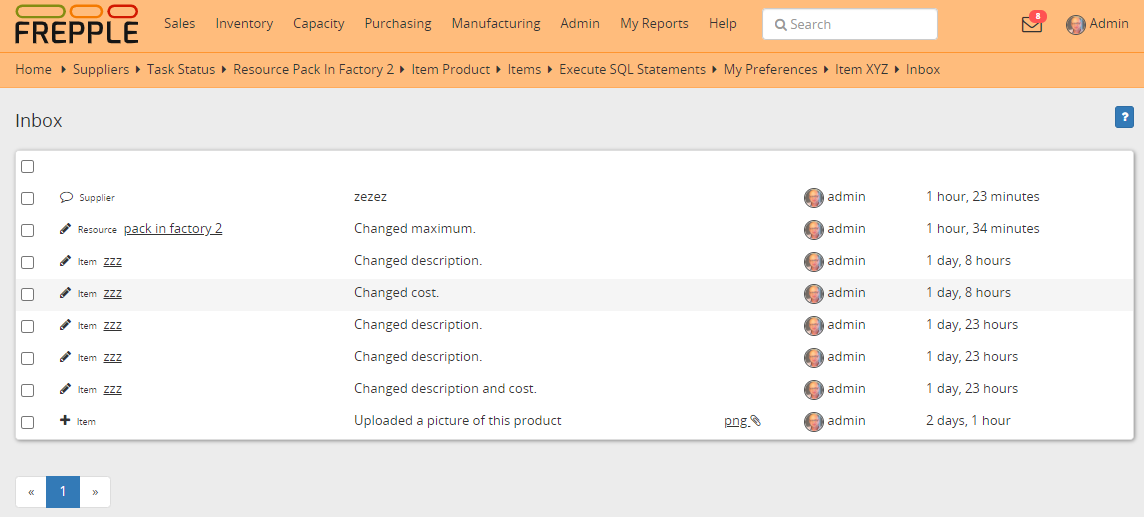Click the plus icon on uploaded picture row
Image resolution: width=1144 pixels, height=517 pixels.
coord(66,421)
